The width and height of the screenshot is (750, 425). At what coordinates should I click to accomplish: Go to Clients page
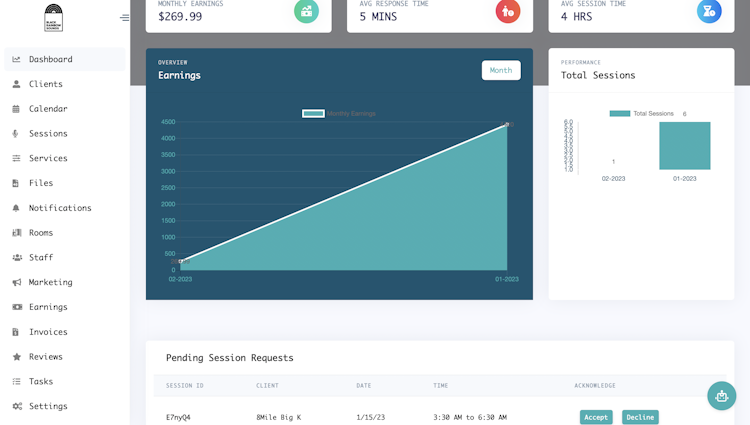pyautogui.click(x=65, y=84)
